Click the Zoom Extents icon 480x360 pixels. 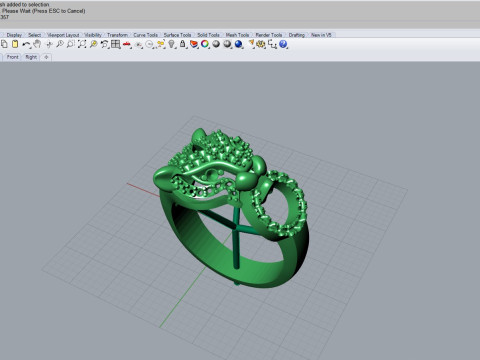click(x=82, y=44)
